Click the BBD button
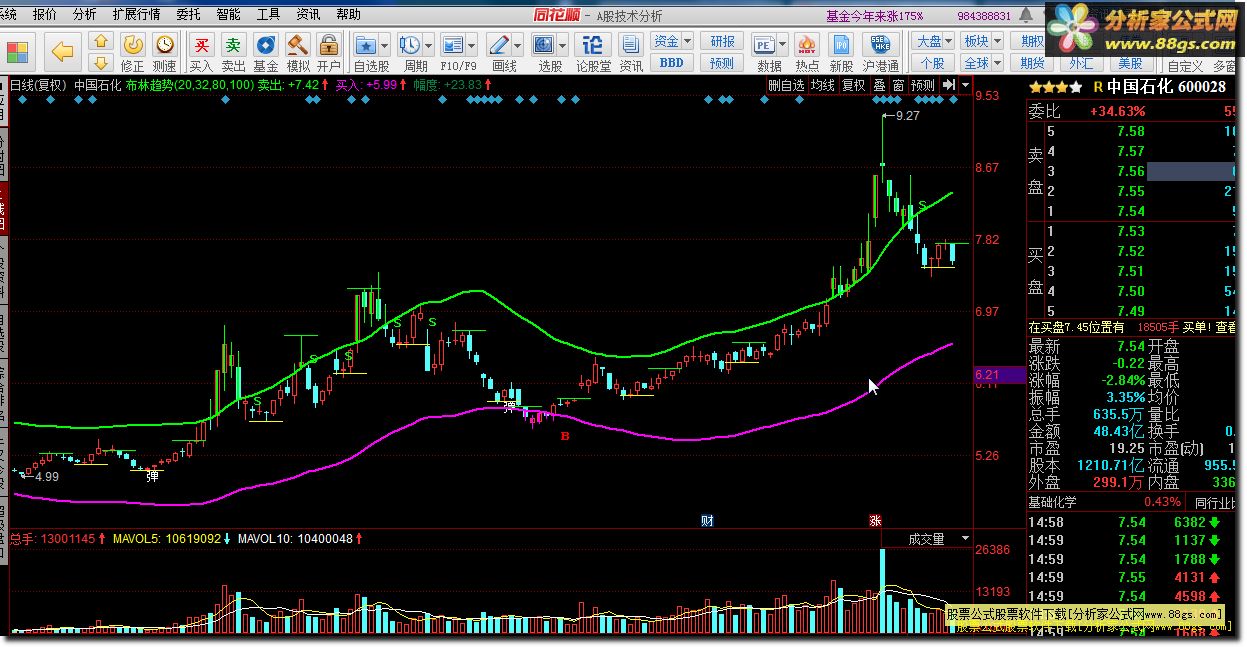 pos(672,62)
